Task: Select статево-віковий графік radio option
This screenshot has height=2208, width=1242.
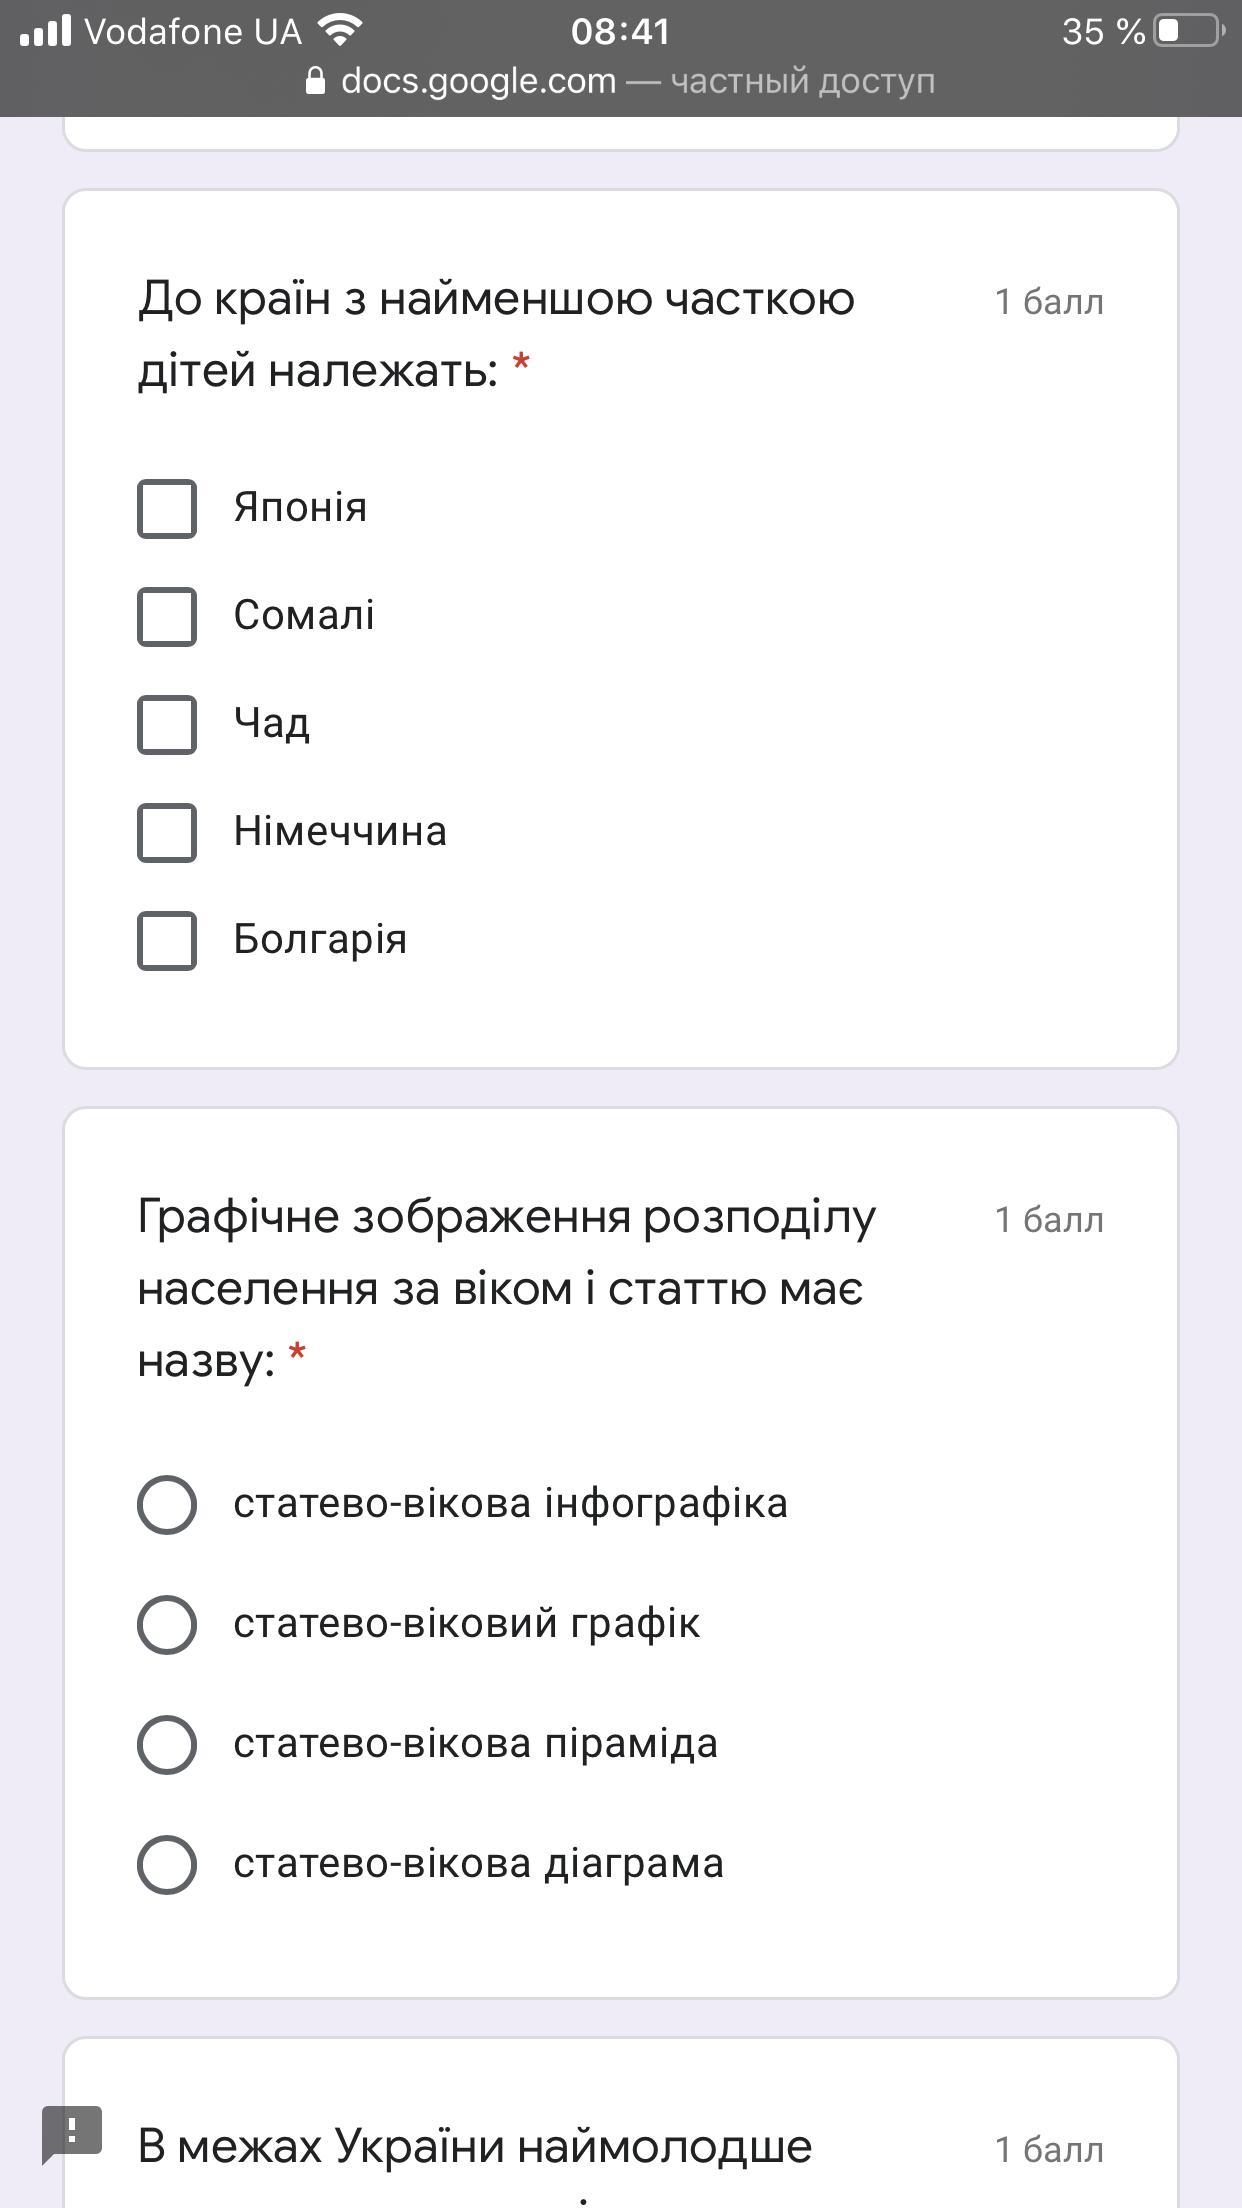Action: tap(167, 1624)
